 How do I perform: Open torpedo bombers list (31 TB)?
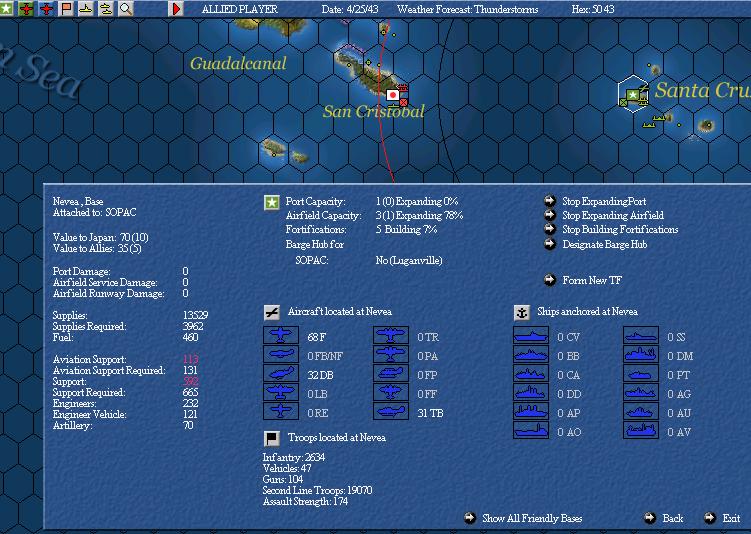[391, 411]
